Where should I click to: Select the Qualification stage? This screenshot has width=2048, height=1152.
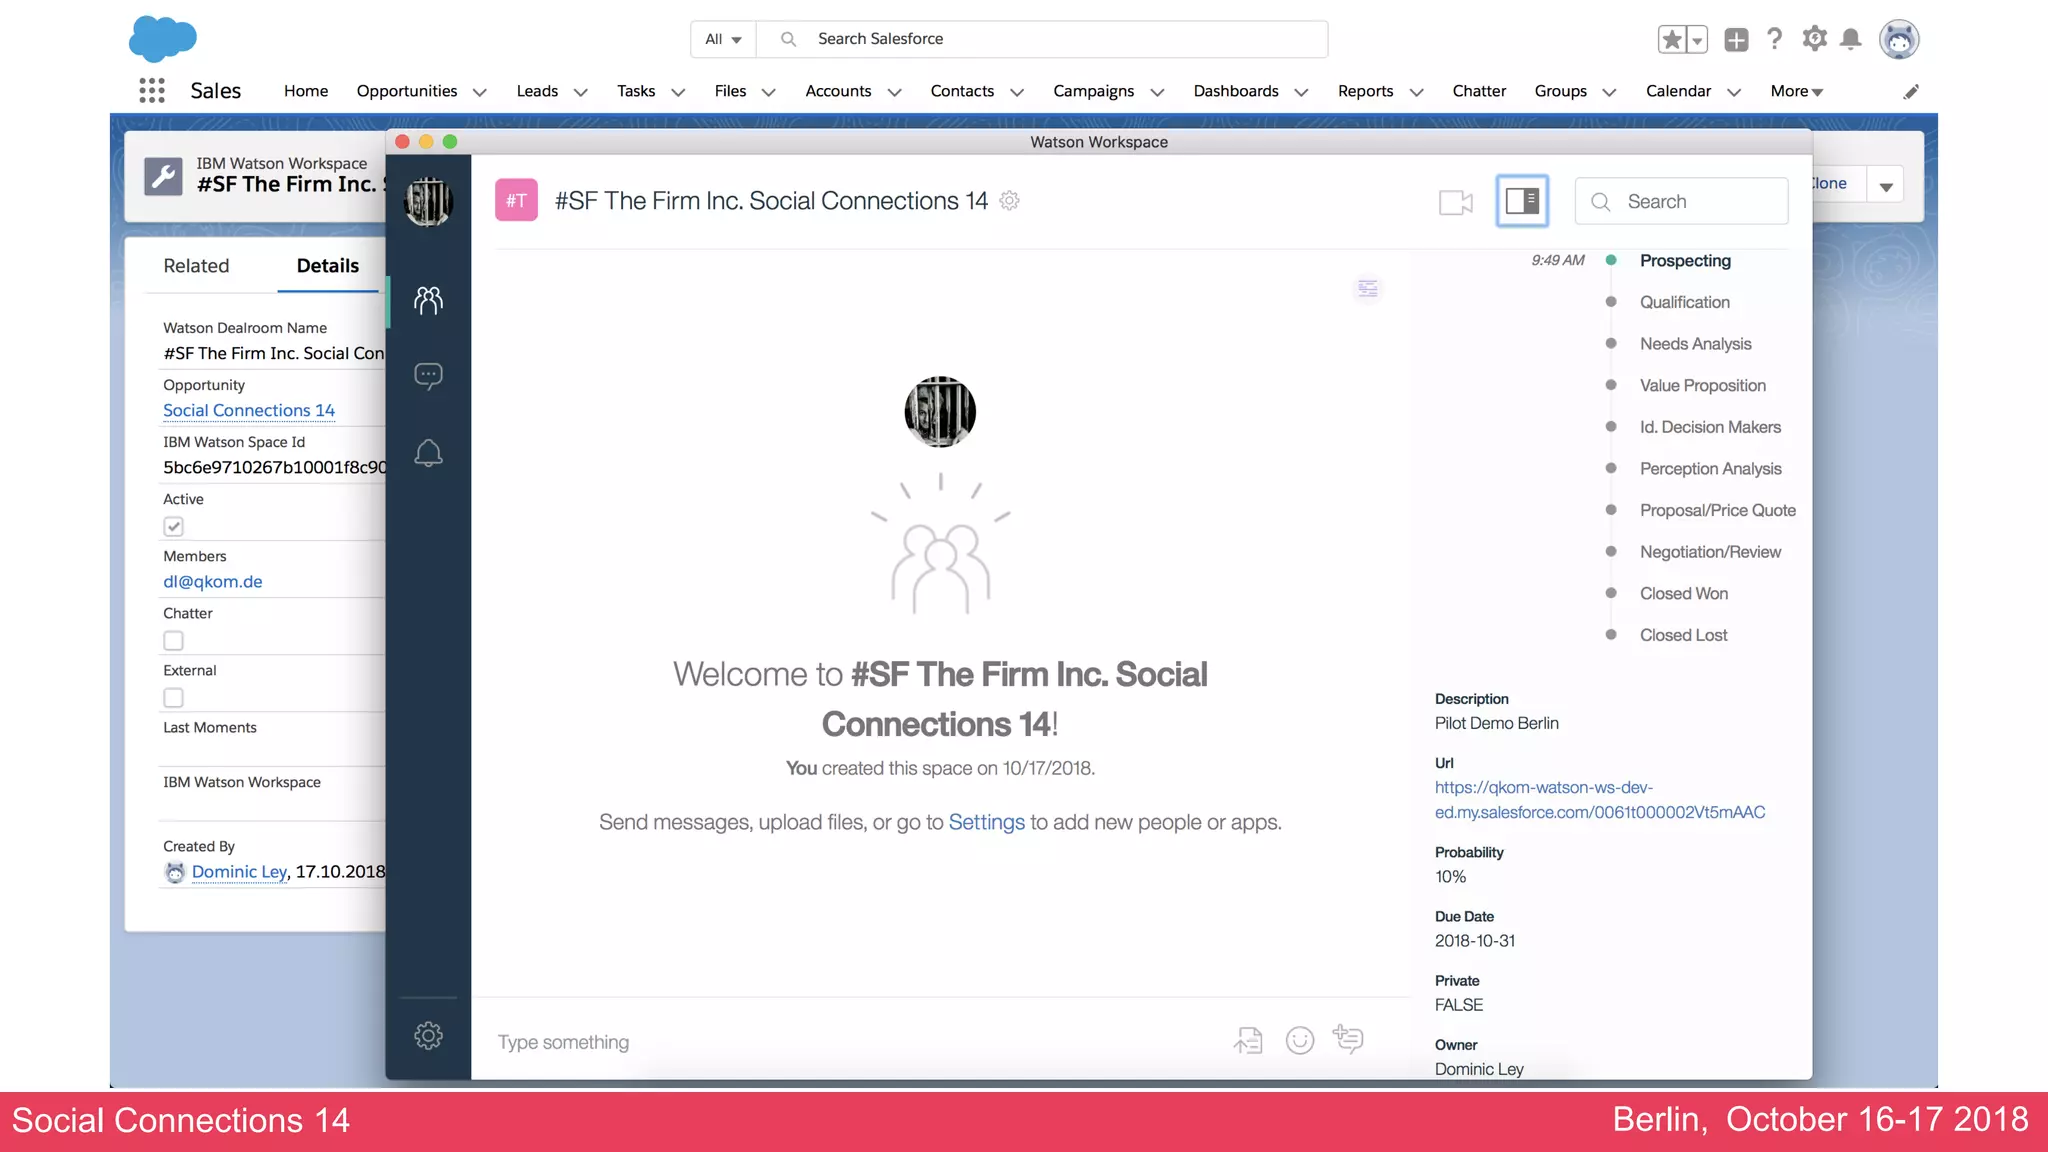1685,302
